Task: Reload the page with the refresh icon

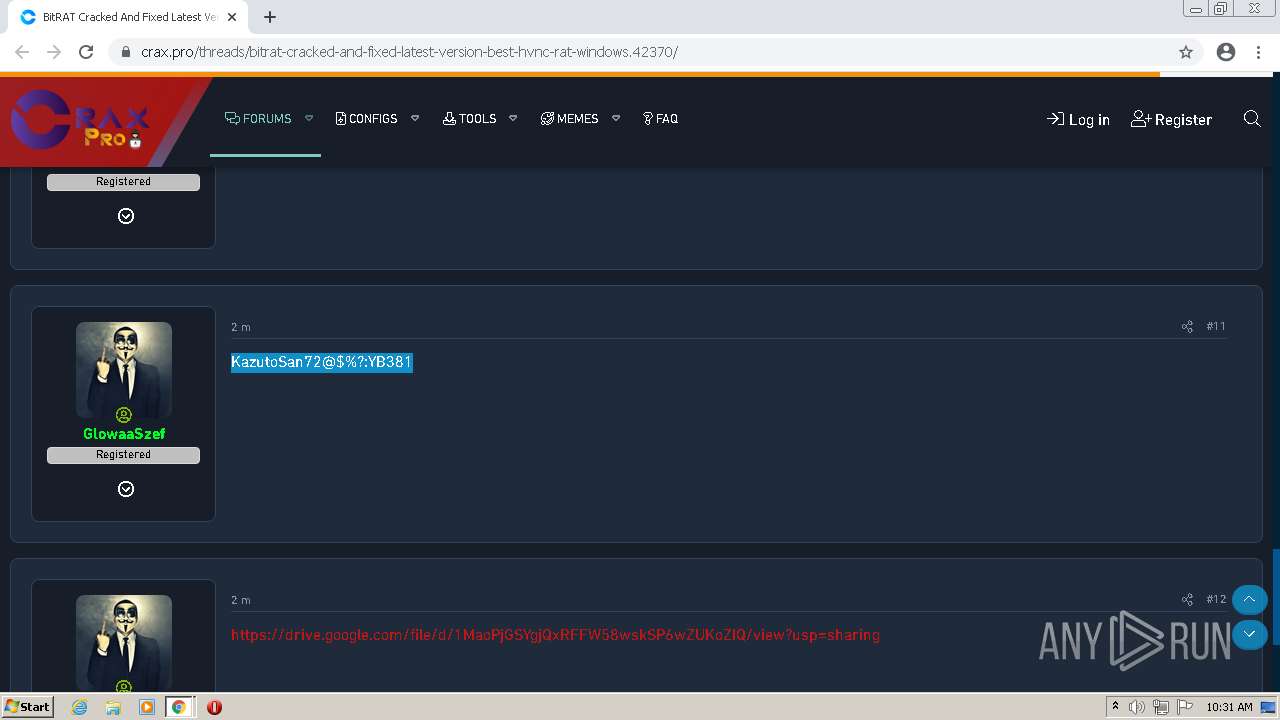Action: click(86, 52)
